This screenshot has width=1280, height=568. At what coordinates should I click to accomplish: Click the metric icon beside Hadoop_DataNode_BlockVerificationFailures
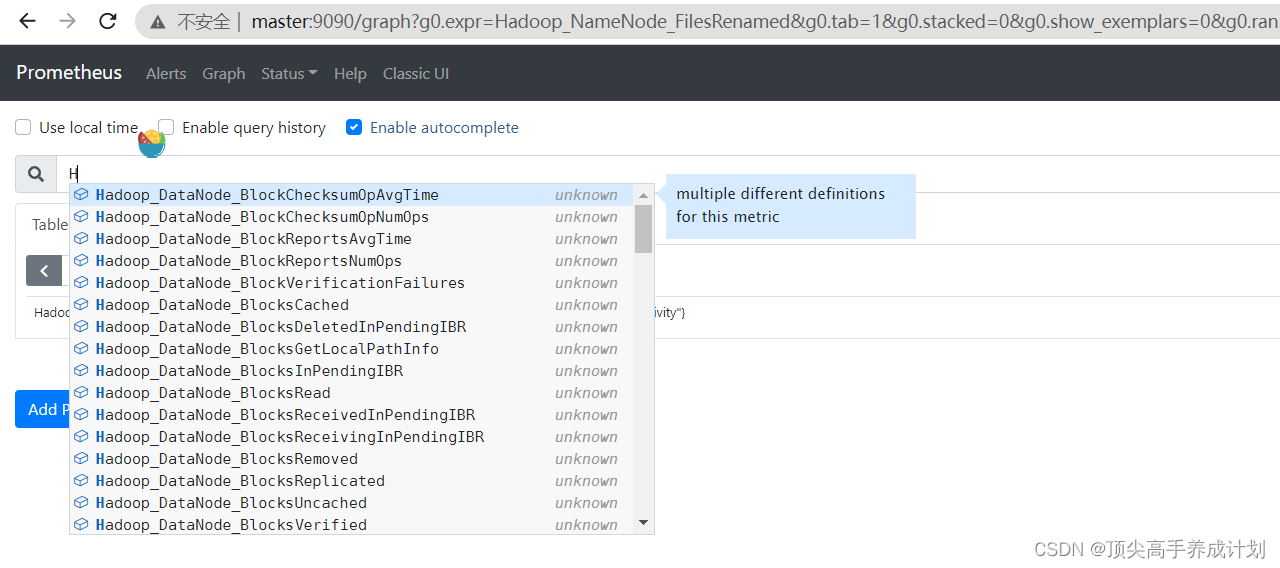click(x=81, y=283)
